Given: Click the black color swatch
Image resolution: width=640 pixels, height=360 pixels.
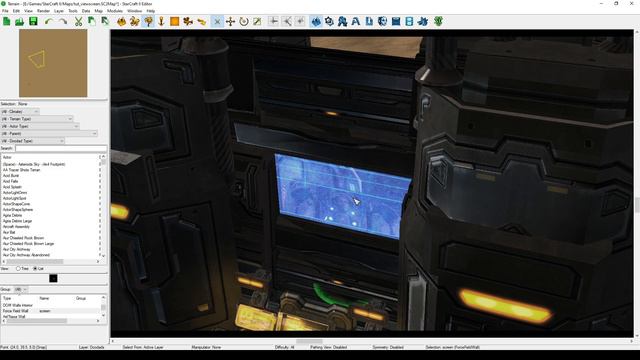Looking at the screenshot, I should coord(53,278).
